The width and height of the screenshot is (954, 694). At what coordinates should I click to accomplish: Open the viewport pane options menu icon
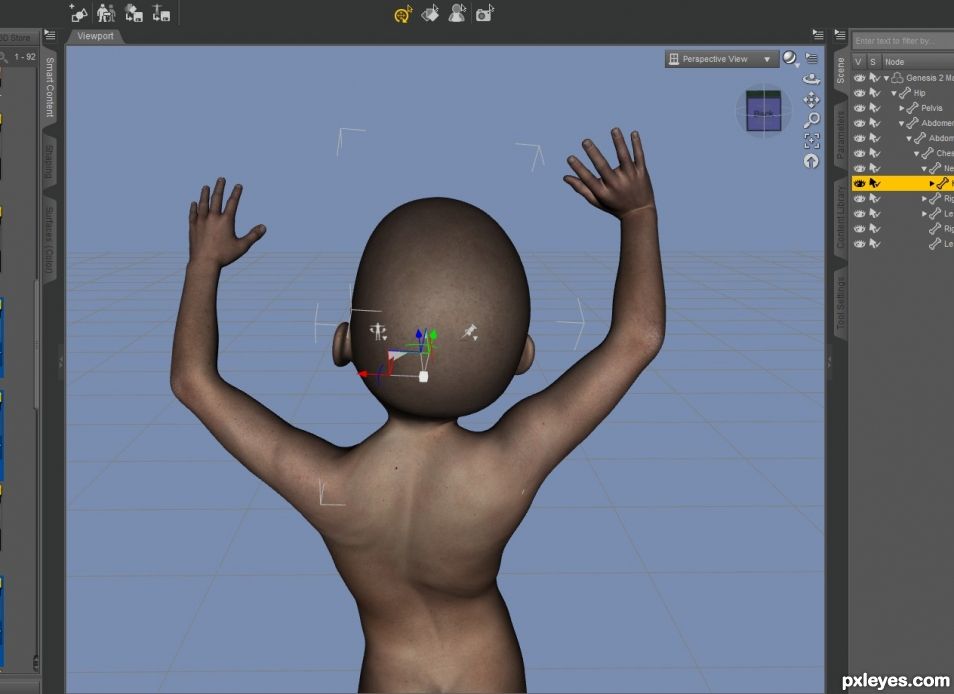[x=818, y=35]
